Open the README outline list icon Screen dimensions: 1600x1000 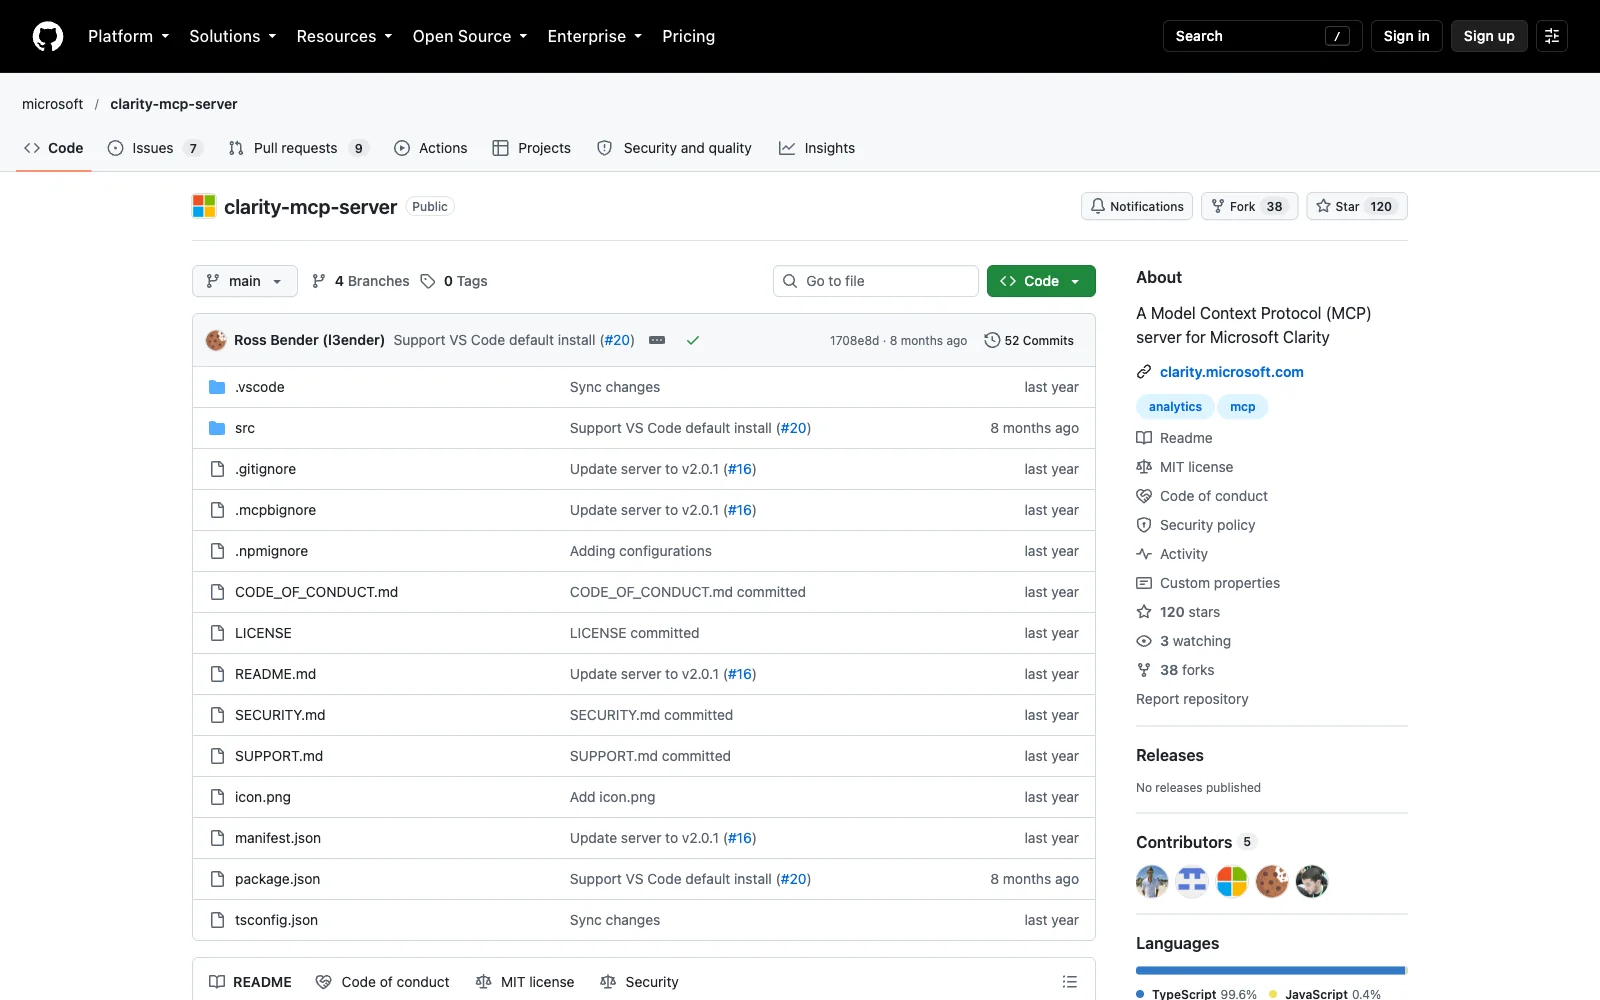click(x=1070, y=982)
